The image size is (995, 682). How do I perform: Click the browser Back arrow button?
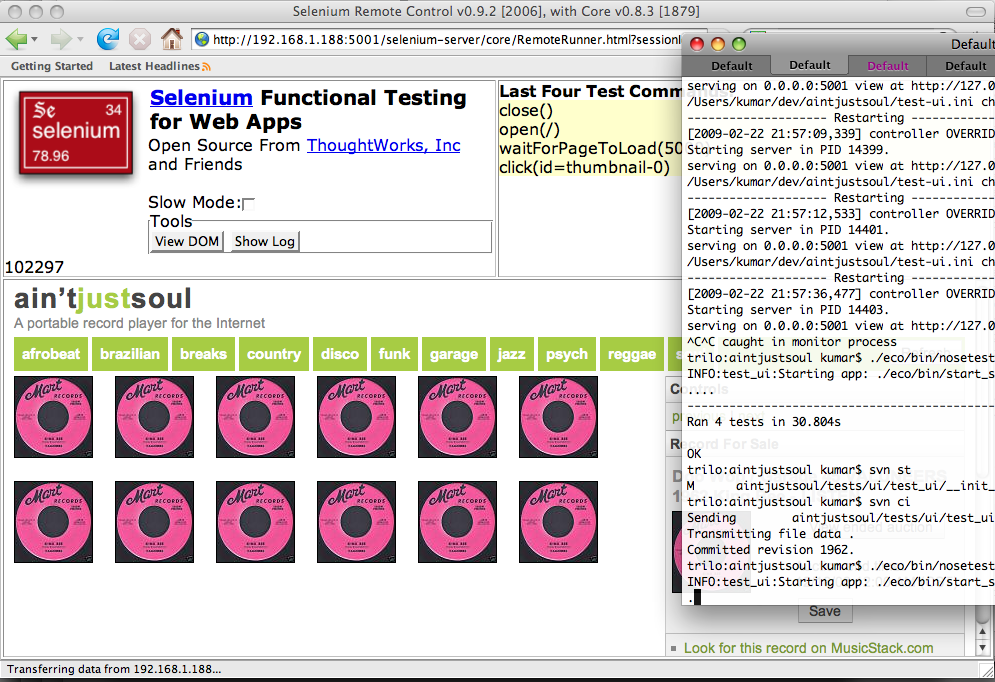[x=16, y=39]
